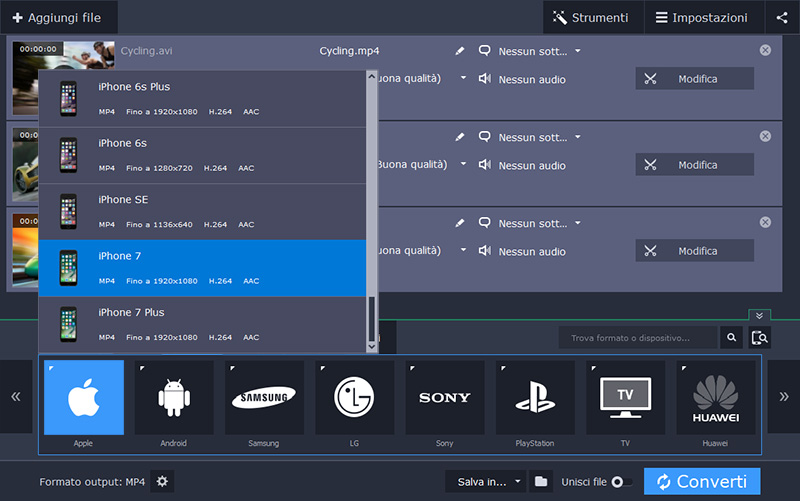Open the Strumenti menu
This screenshot has height=501, width=800.
pyautogui.click(x=591, y=18)
